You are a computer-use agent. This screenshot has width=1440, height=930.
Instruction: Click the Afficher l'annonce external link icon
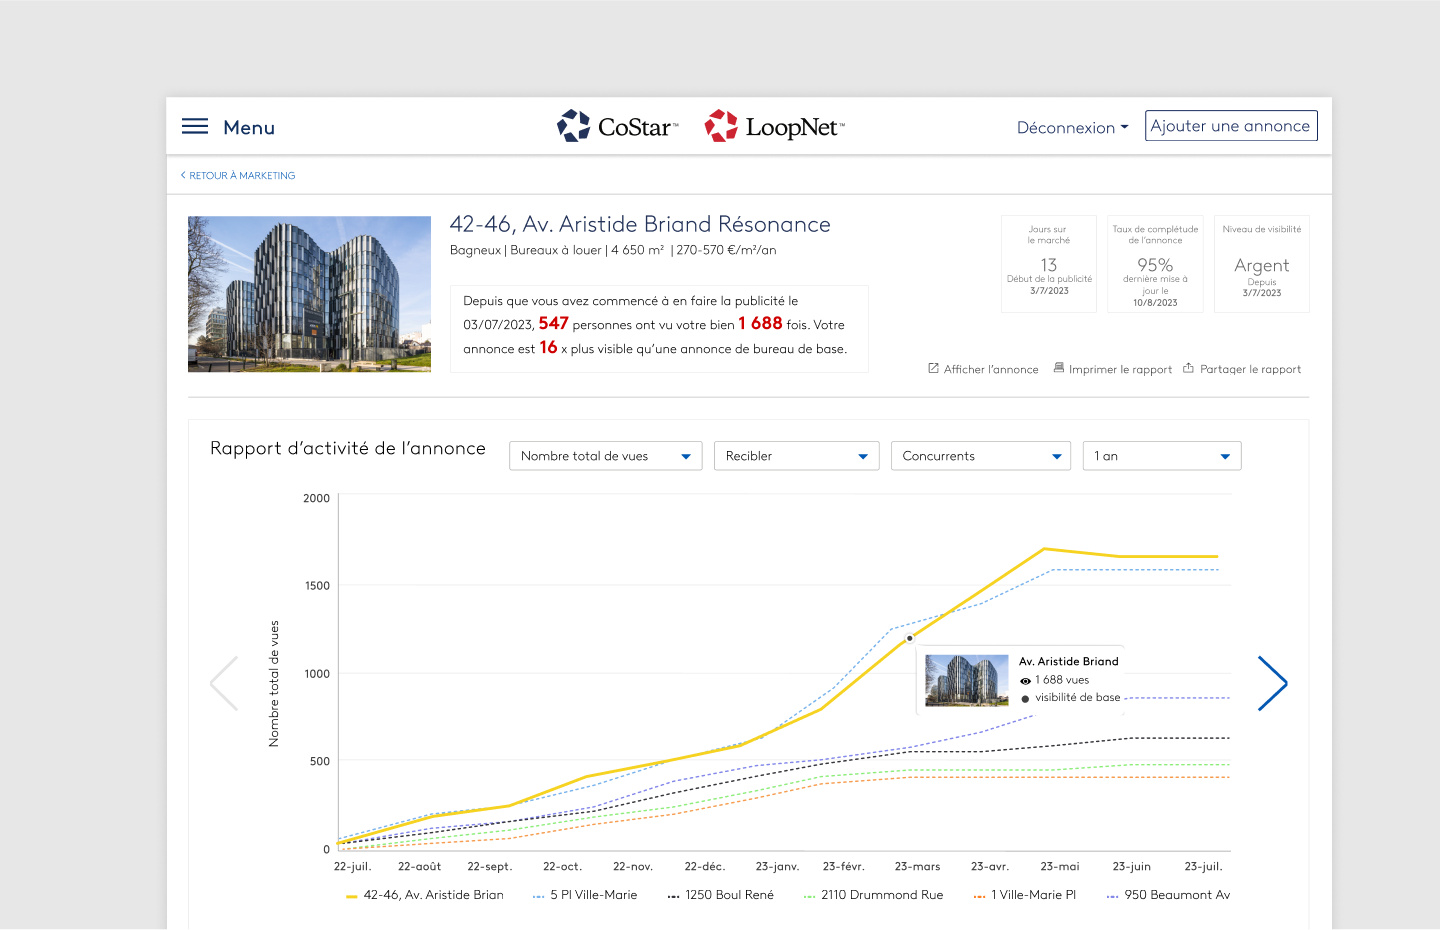point(933,369)
